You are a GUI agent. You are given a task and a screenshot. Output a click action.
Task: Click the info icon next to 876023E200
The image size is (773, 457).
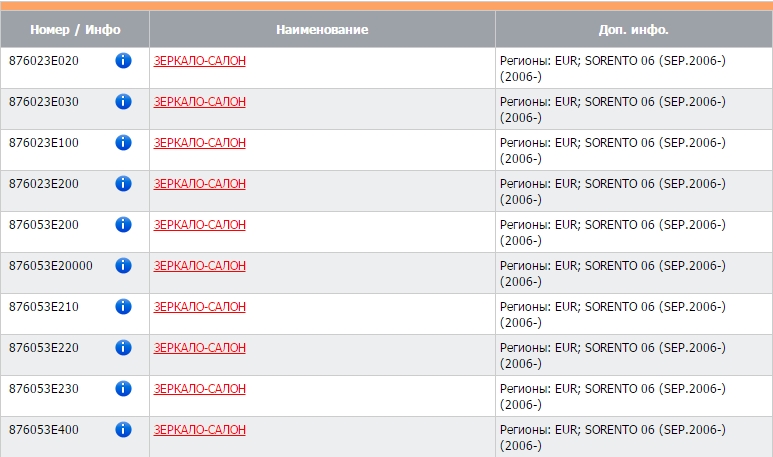[x=124, y=184]
